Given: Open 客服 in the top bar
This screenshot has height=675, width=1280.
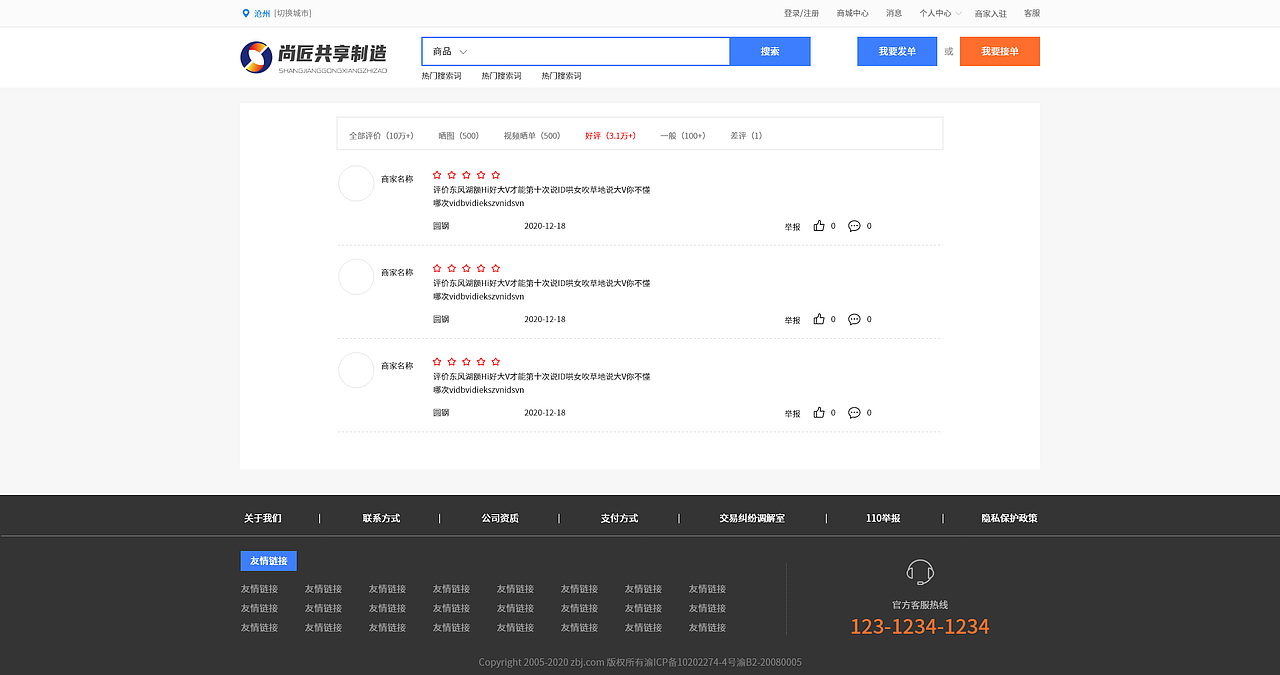Looking at the screenshot, I should coord(1031,13).
